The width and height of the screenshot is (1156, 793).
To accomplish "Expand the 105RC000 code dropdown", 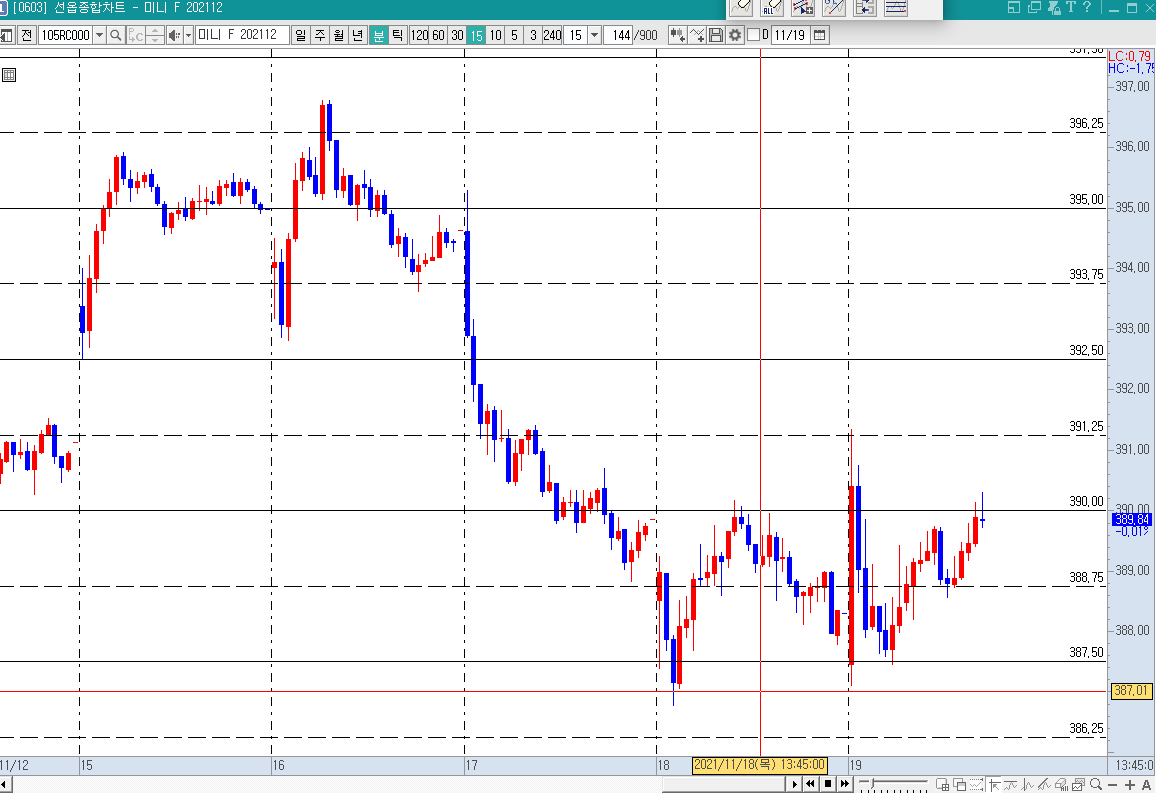I will click(99, 35).
